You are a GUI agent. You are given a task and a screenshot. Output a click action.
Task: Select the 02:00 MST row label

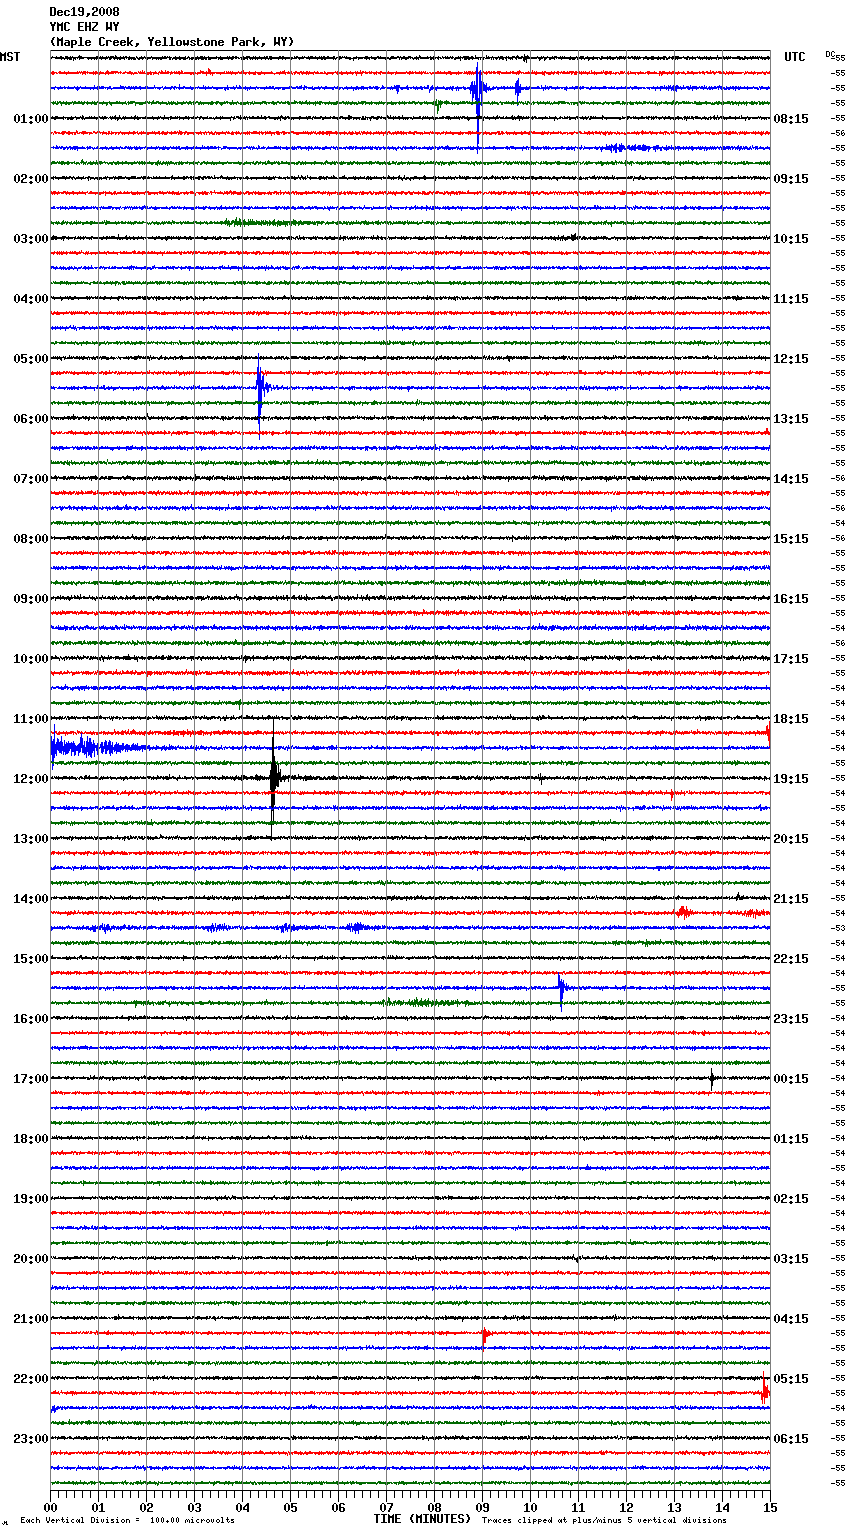(31, 179)
